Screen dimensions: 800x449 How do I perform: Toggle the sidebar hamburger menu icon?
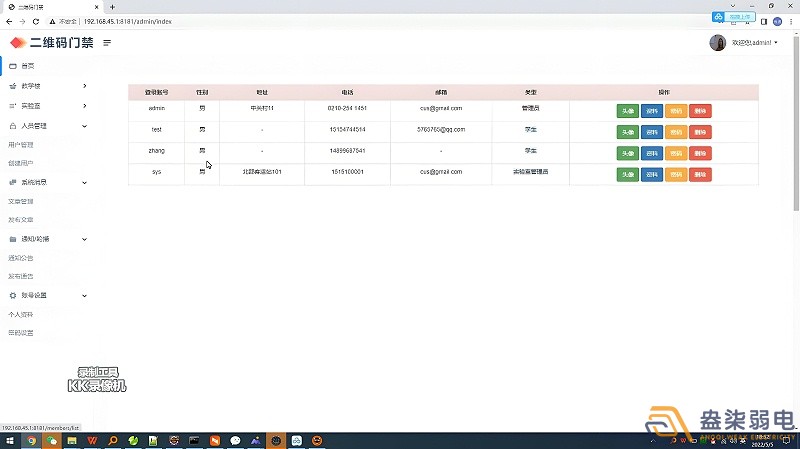[x=107, y=43]
